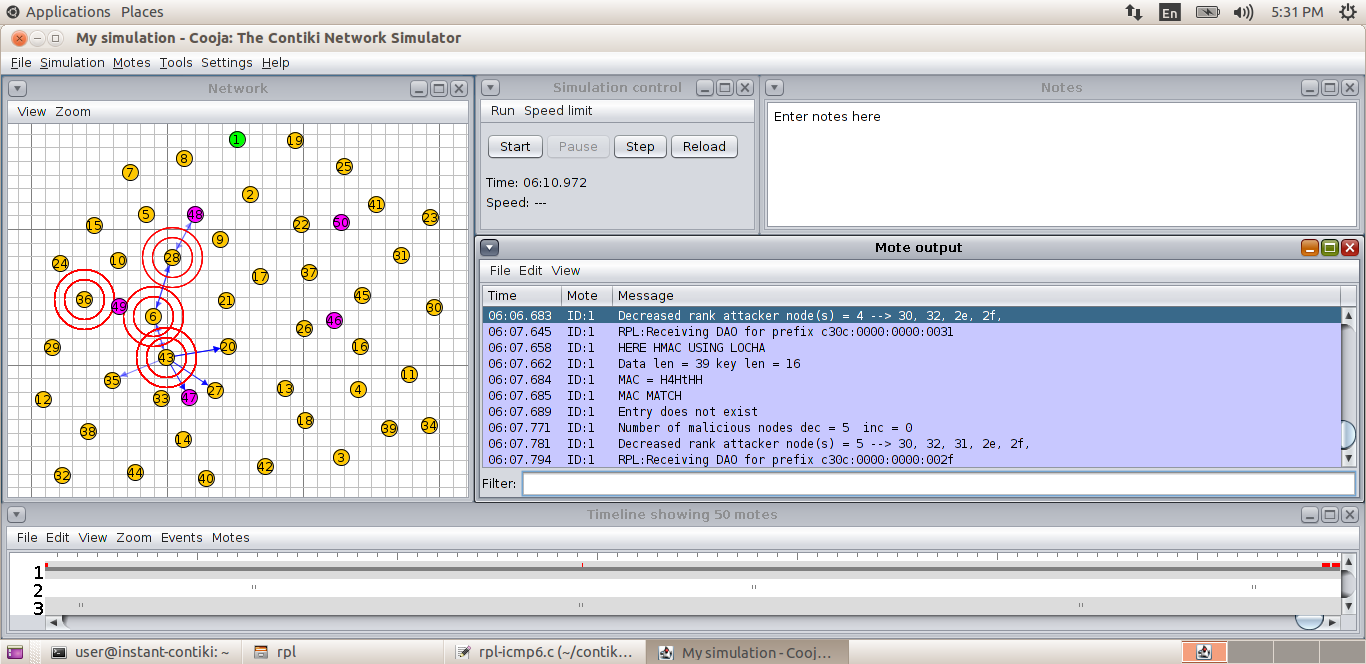The image size is (1366, 664).
Task: Open Motes menu in main menubar
Action: pyautogui.click(x=132, y=62)
